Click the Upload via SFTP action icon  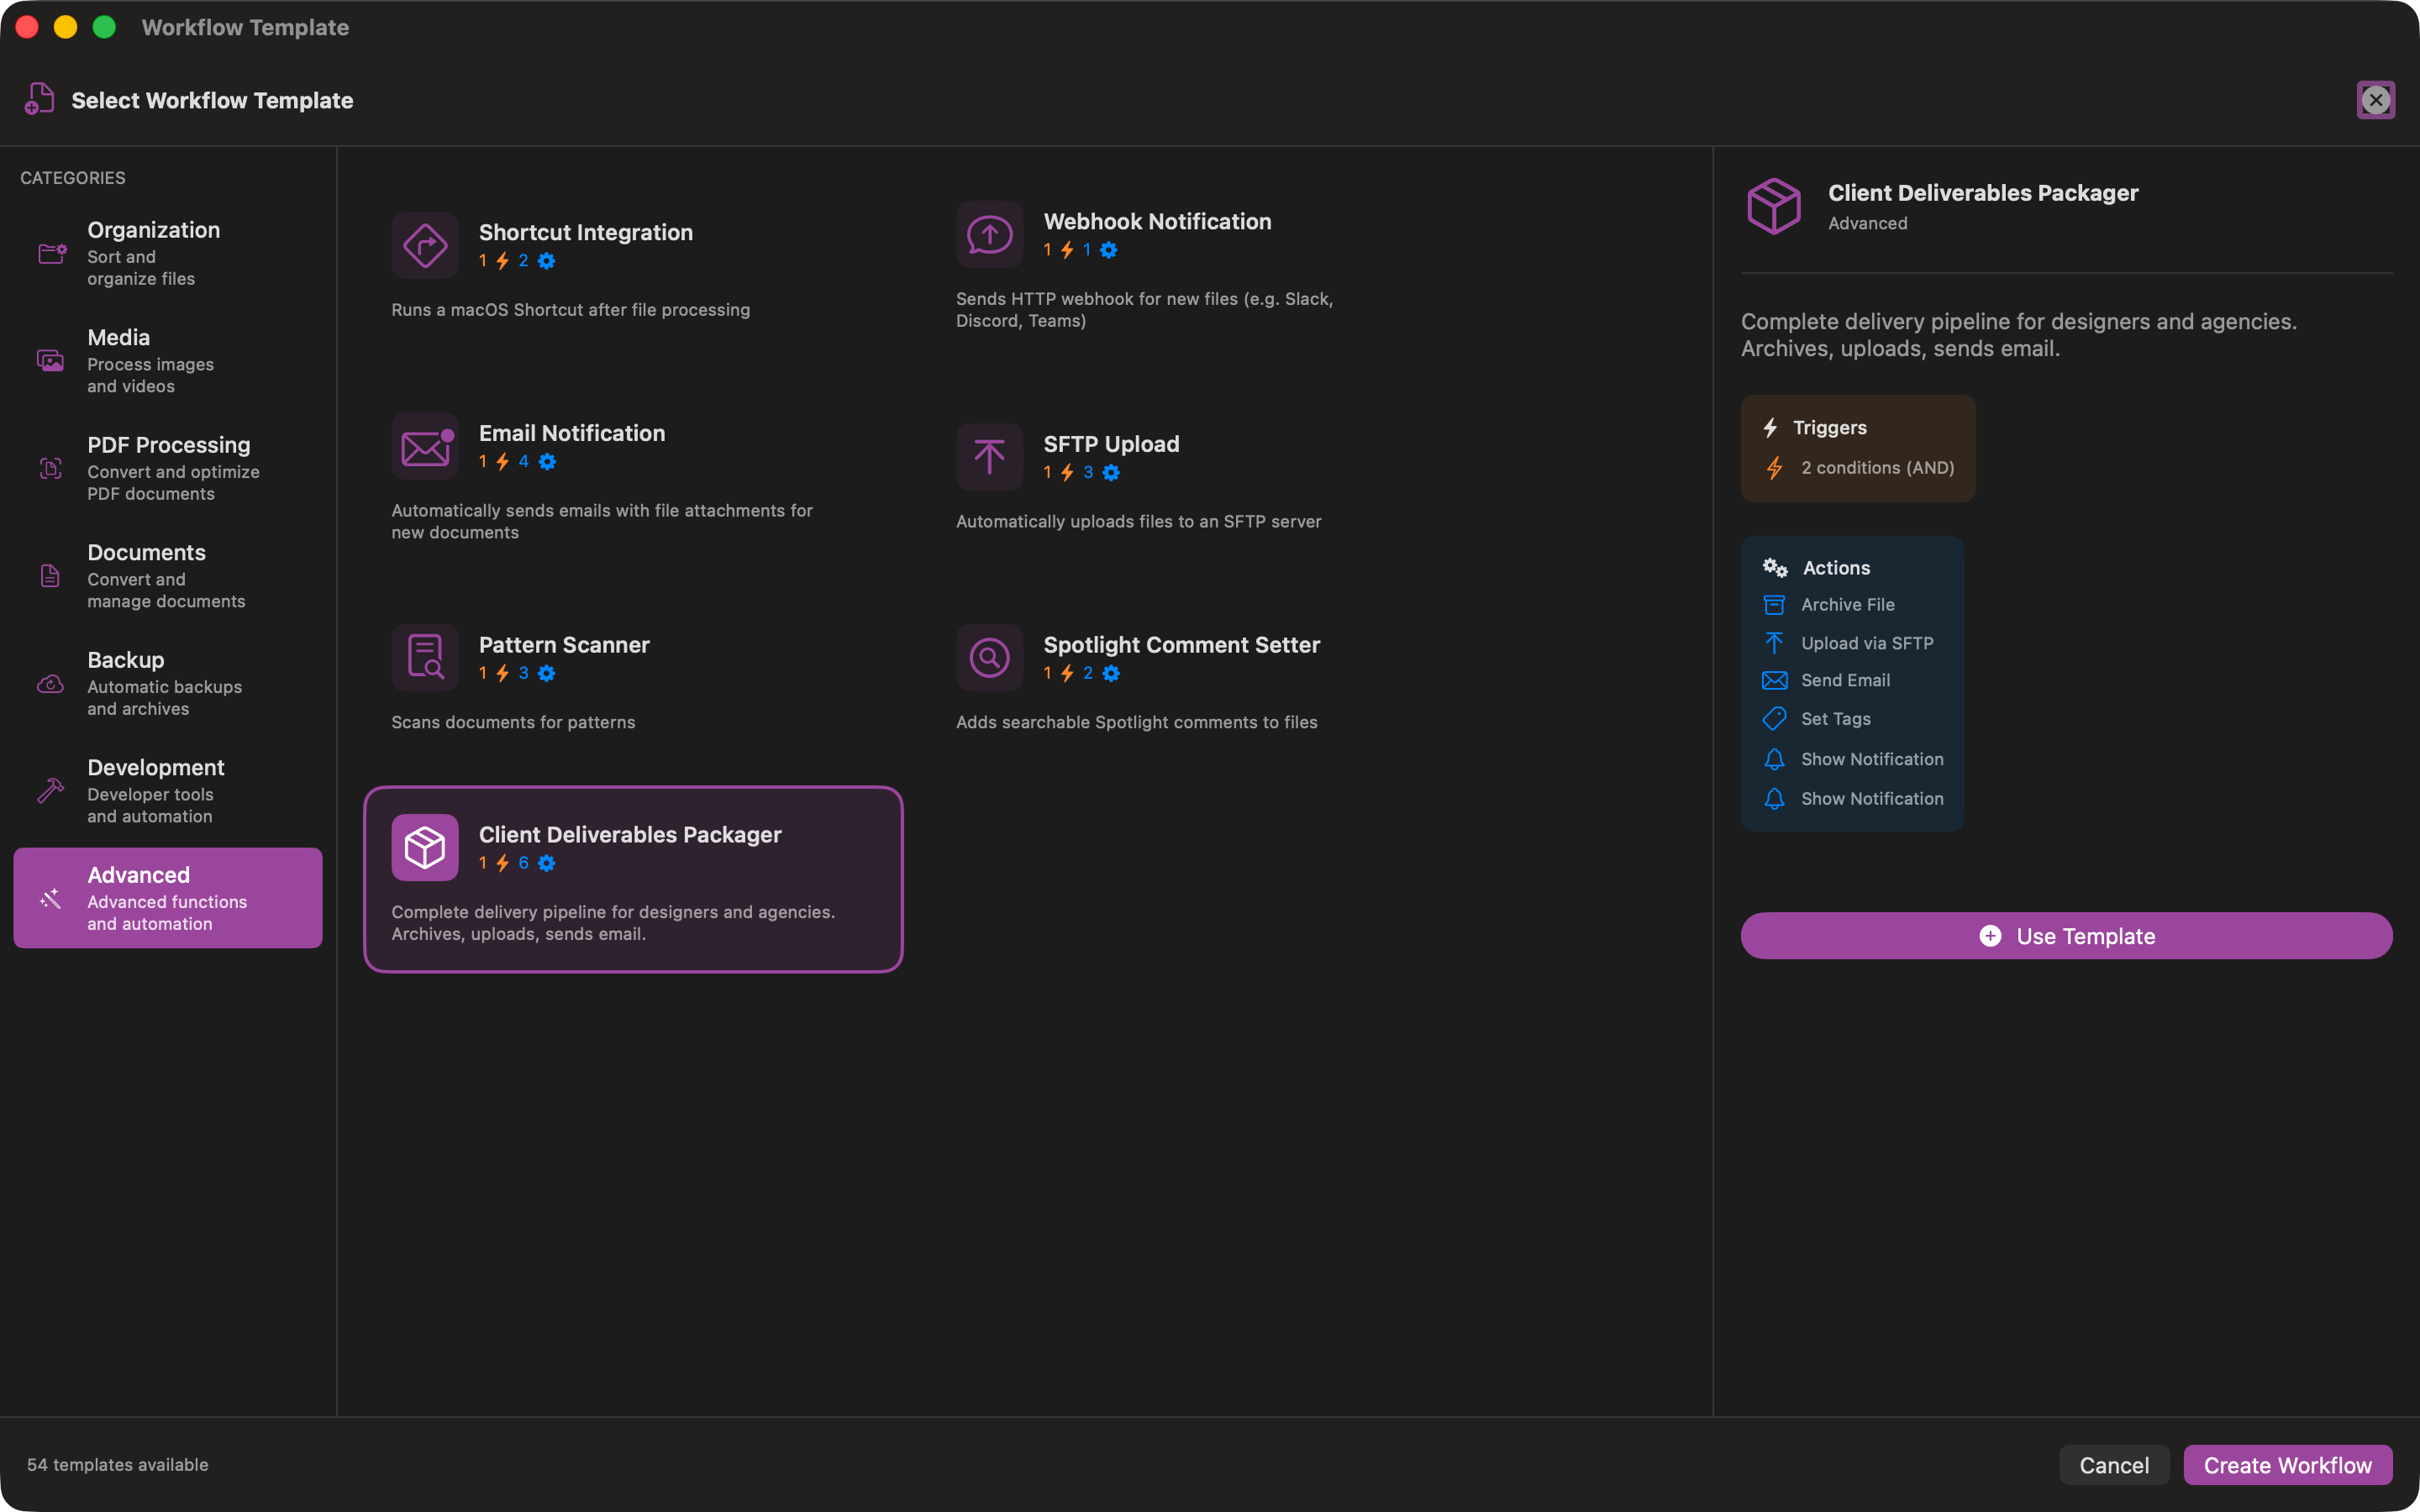coord(1774,643)
